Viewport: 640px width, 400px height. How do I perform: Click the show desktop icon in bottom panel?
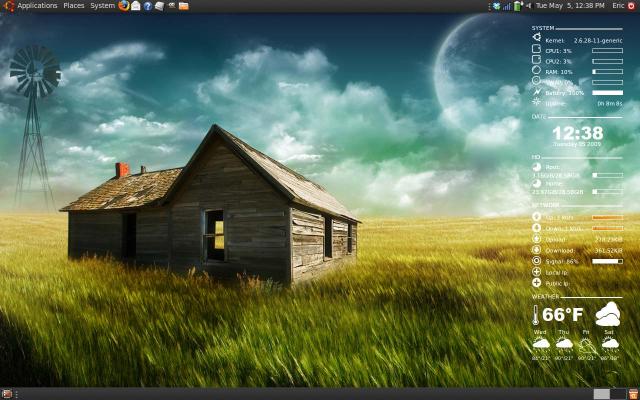click(x=7, y=394)
